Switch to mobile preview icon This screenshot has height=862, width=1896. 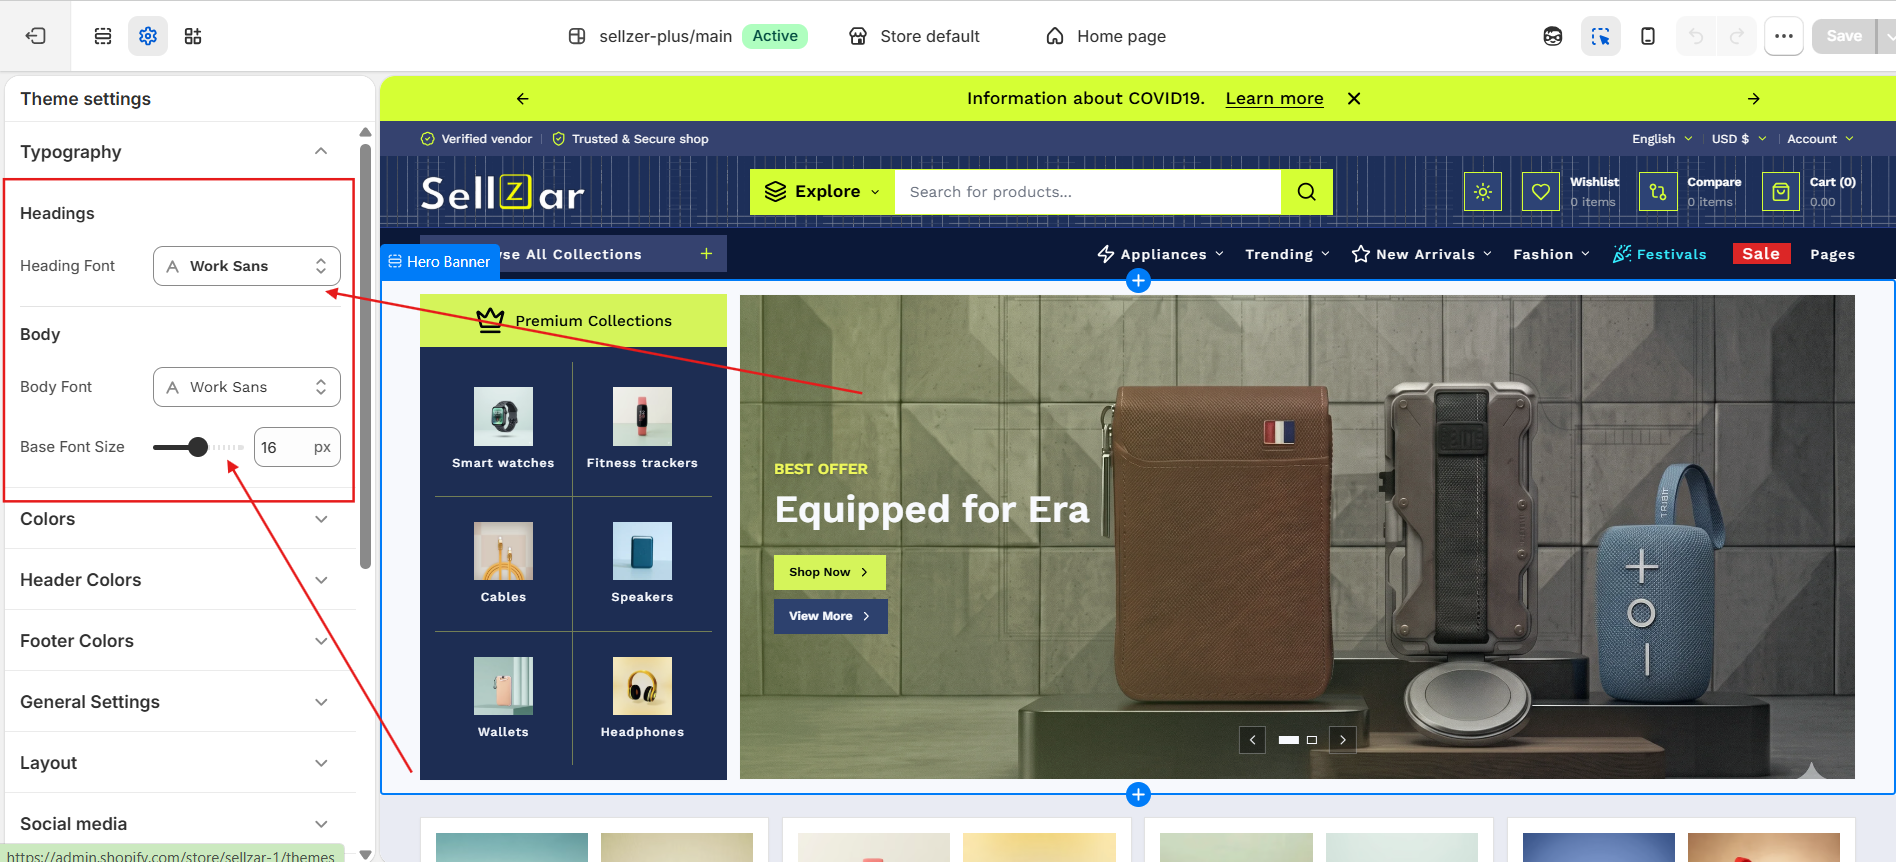(x=1648, y=36)
